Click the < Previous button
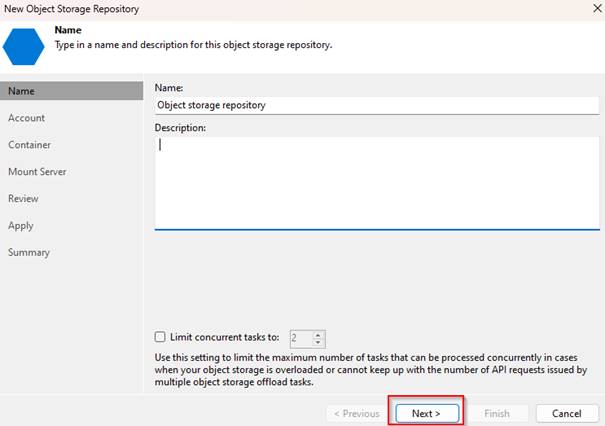The image size is (605, 426). click(x=357, y=414)
